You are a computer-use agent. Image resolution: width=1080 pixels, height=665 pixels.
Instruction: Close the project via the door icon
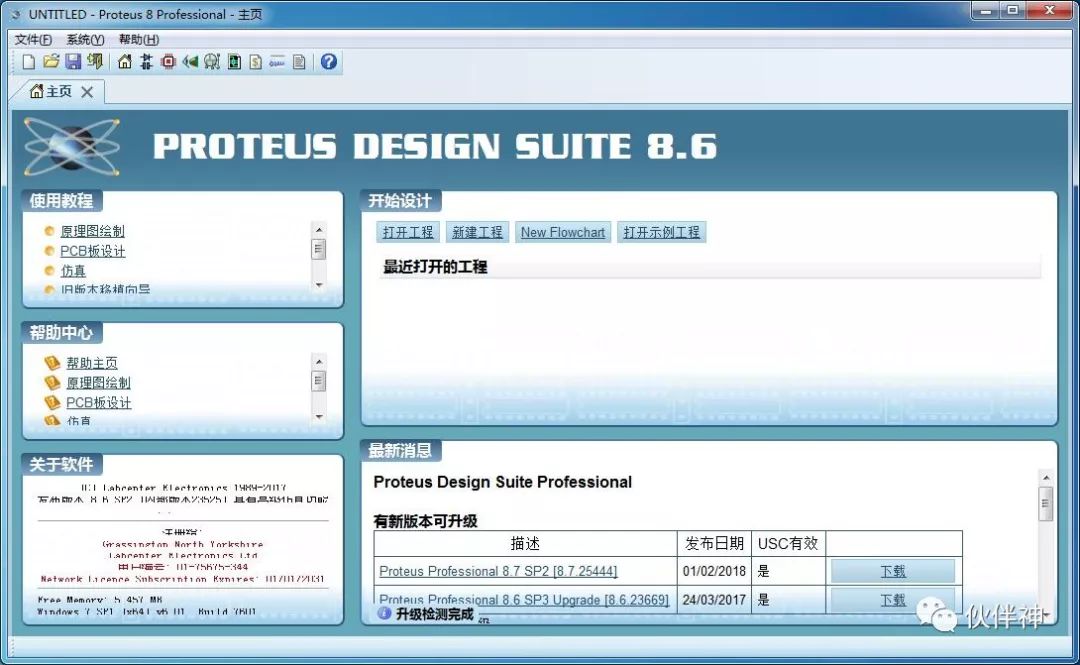pyautogui.click(x=95, y=62)
